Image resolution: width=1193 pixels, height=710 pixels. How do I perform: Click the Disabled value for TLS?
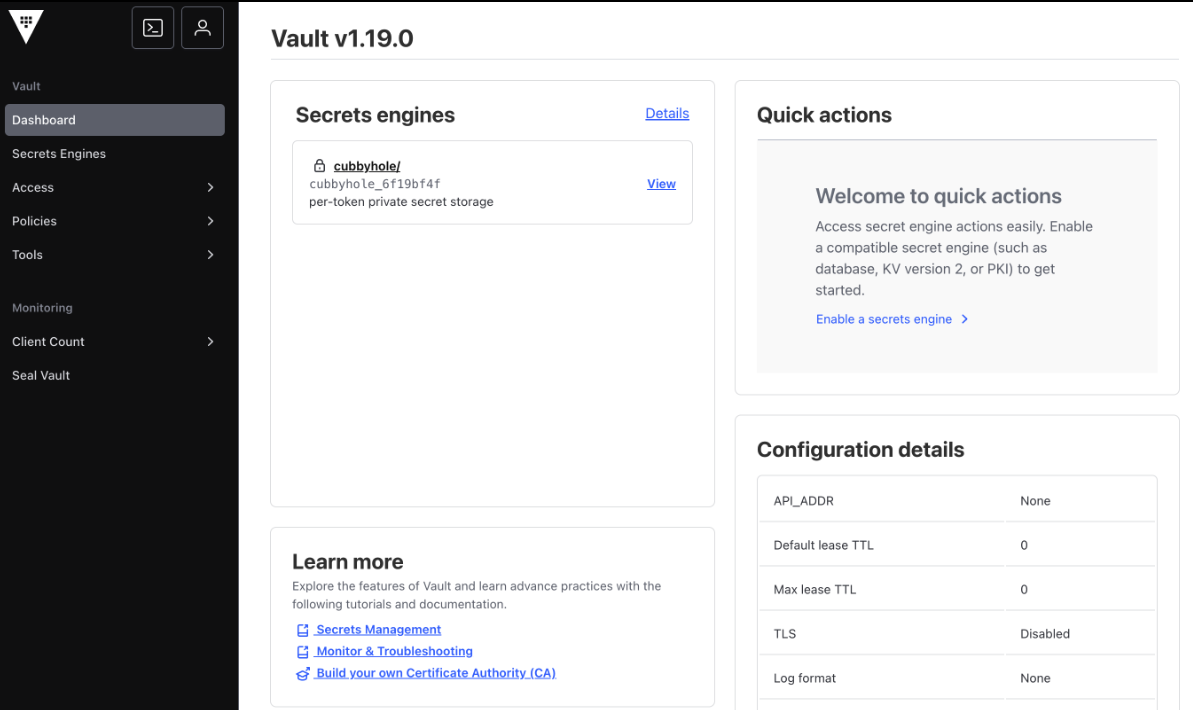(x=1045, y=634)
